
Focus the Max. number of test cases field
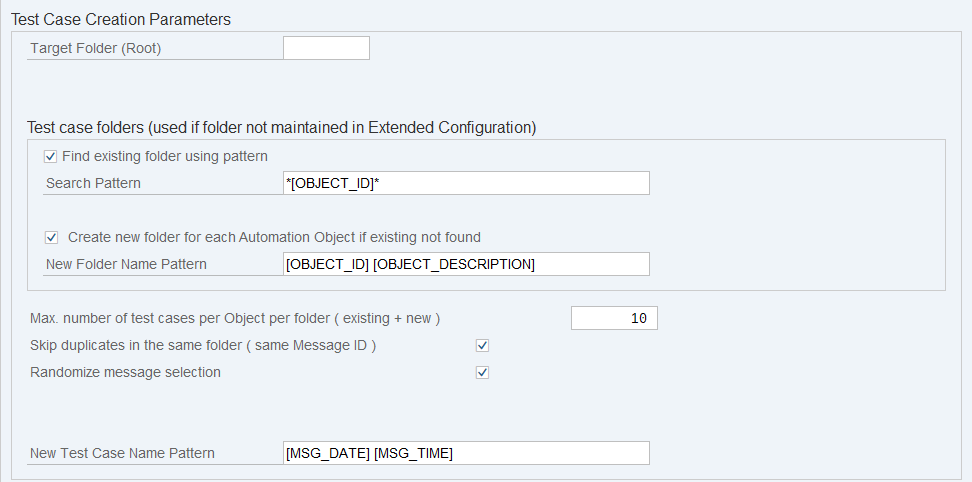[x=614, y=318]
